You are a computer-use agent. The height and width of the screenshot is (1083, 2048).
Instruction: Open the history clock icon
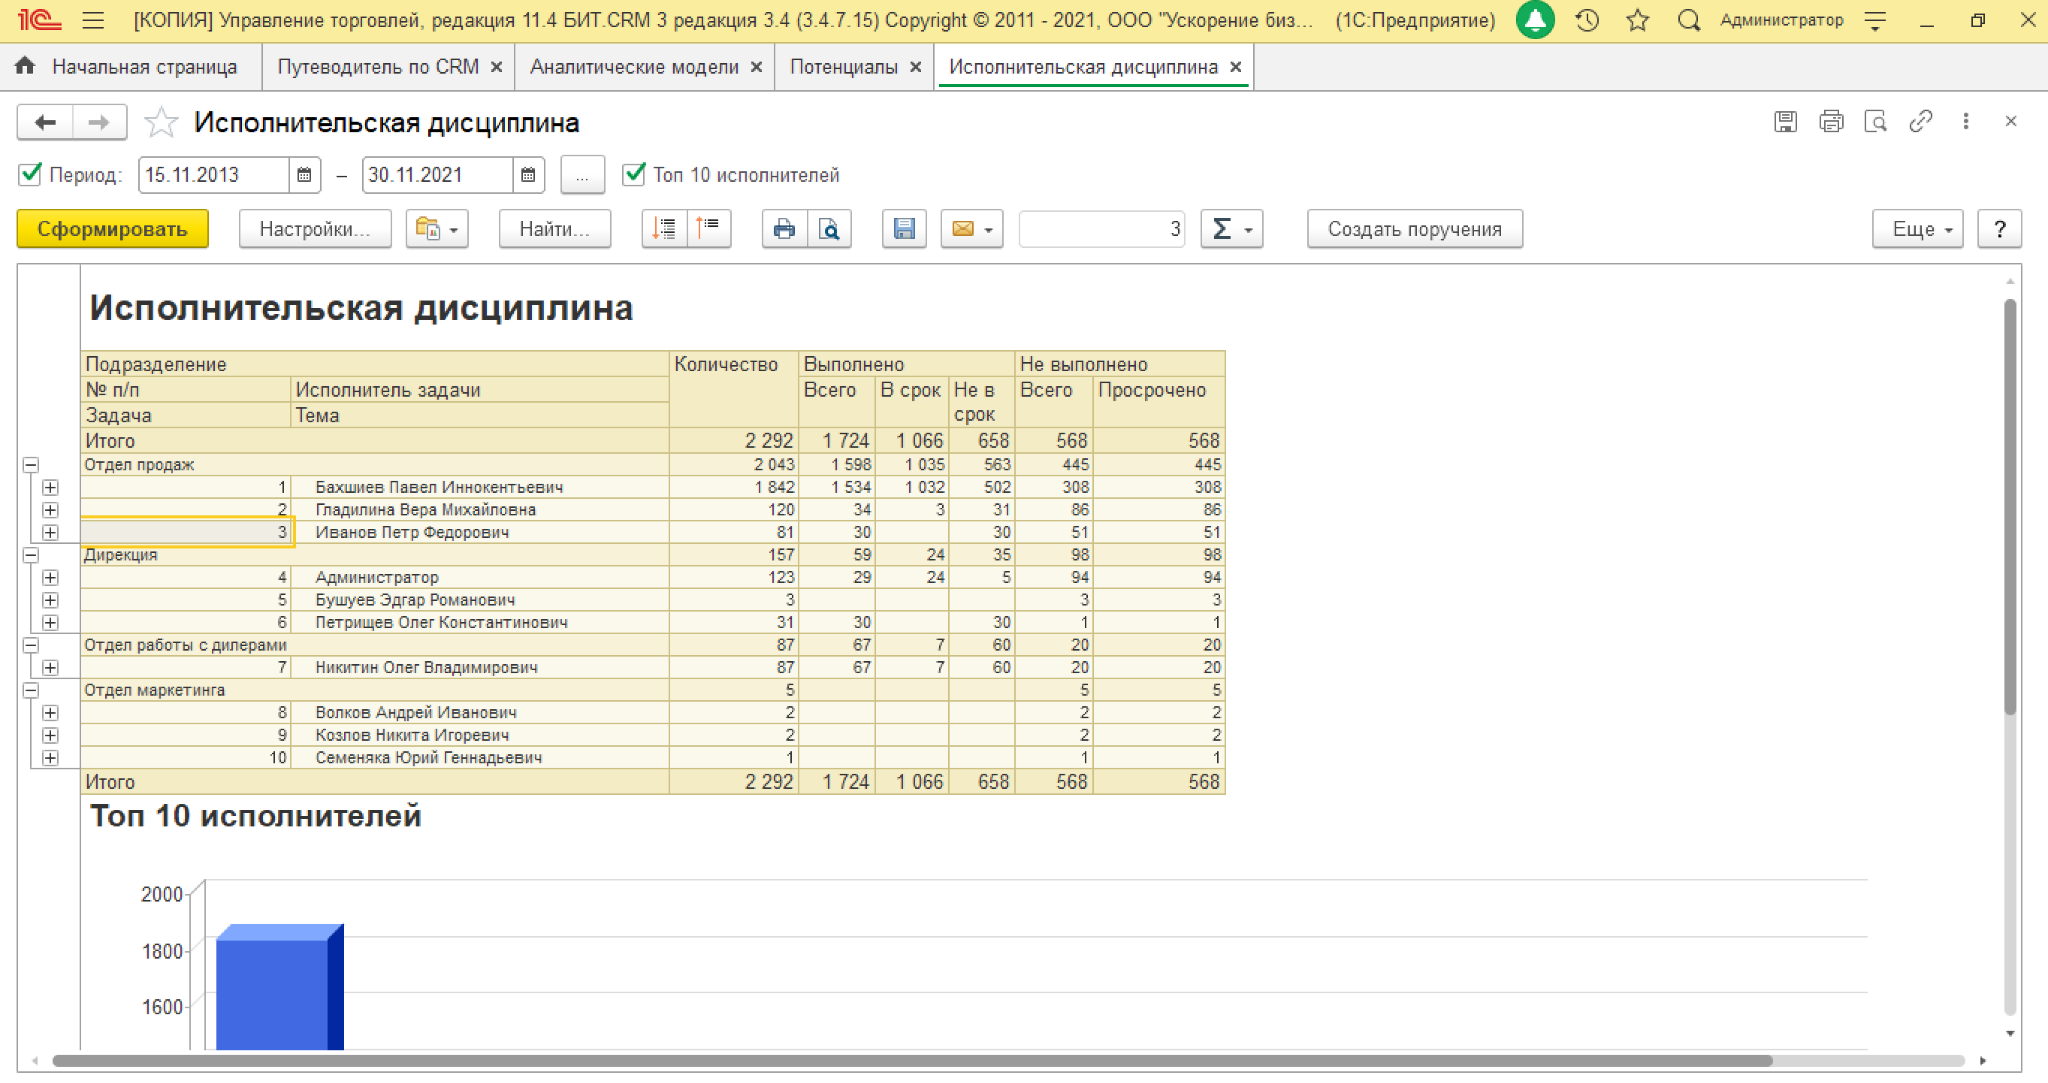[1587, 20]
